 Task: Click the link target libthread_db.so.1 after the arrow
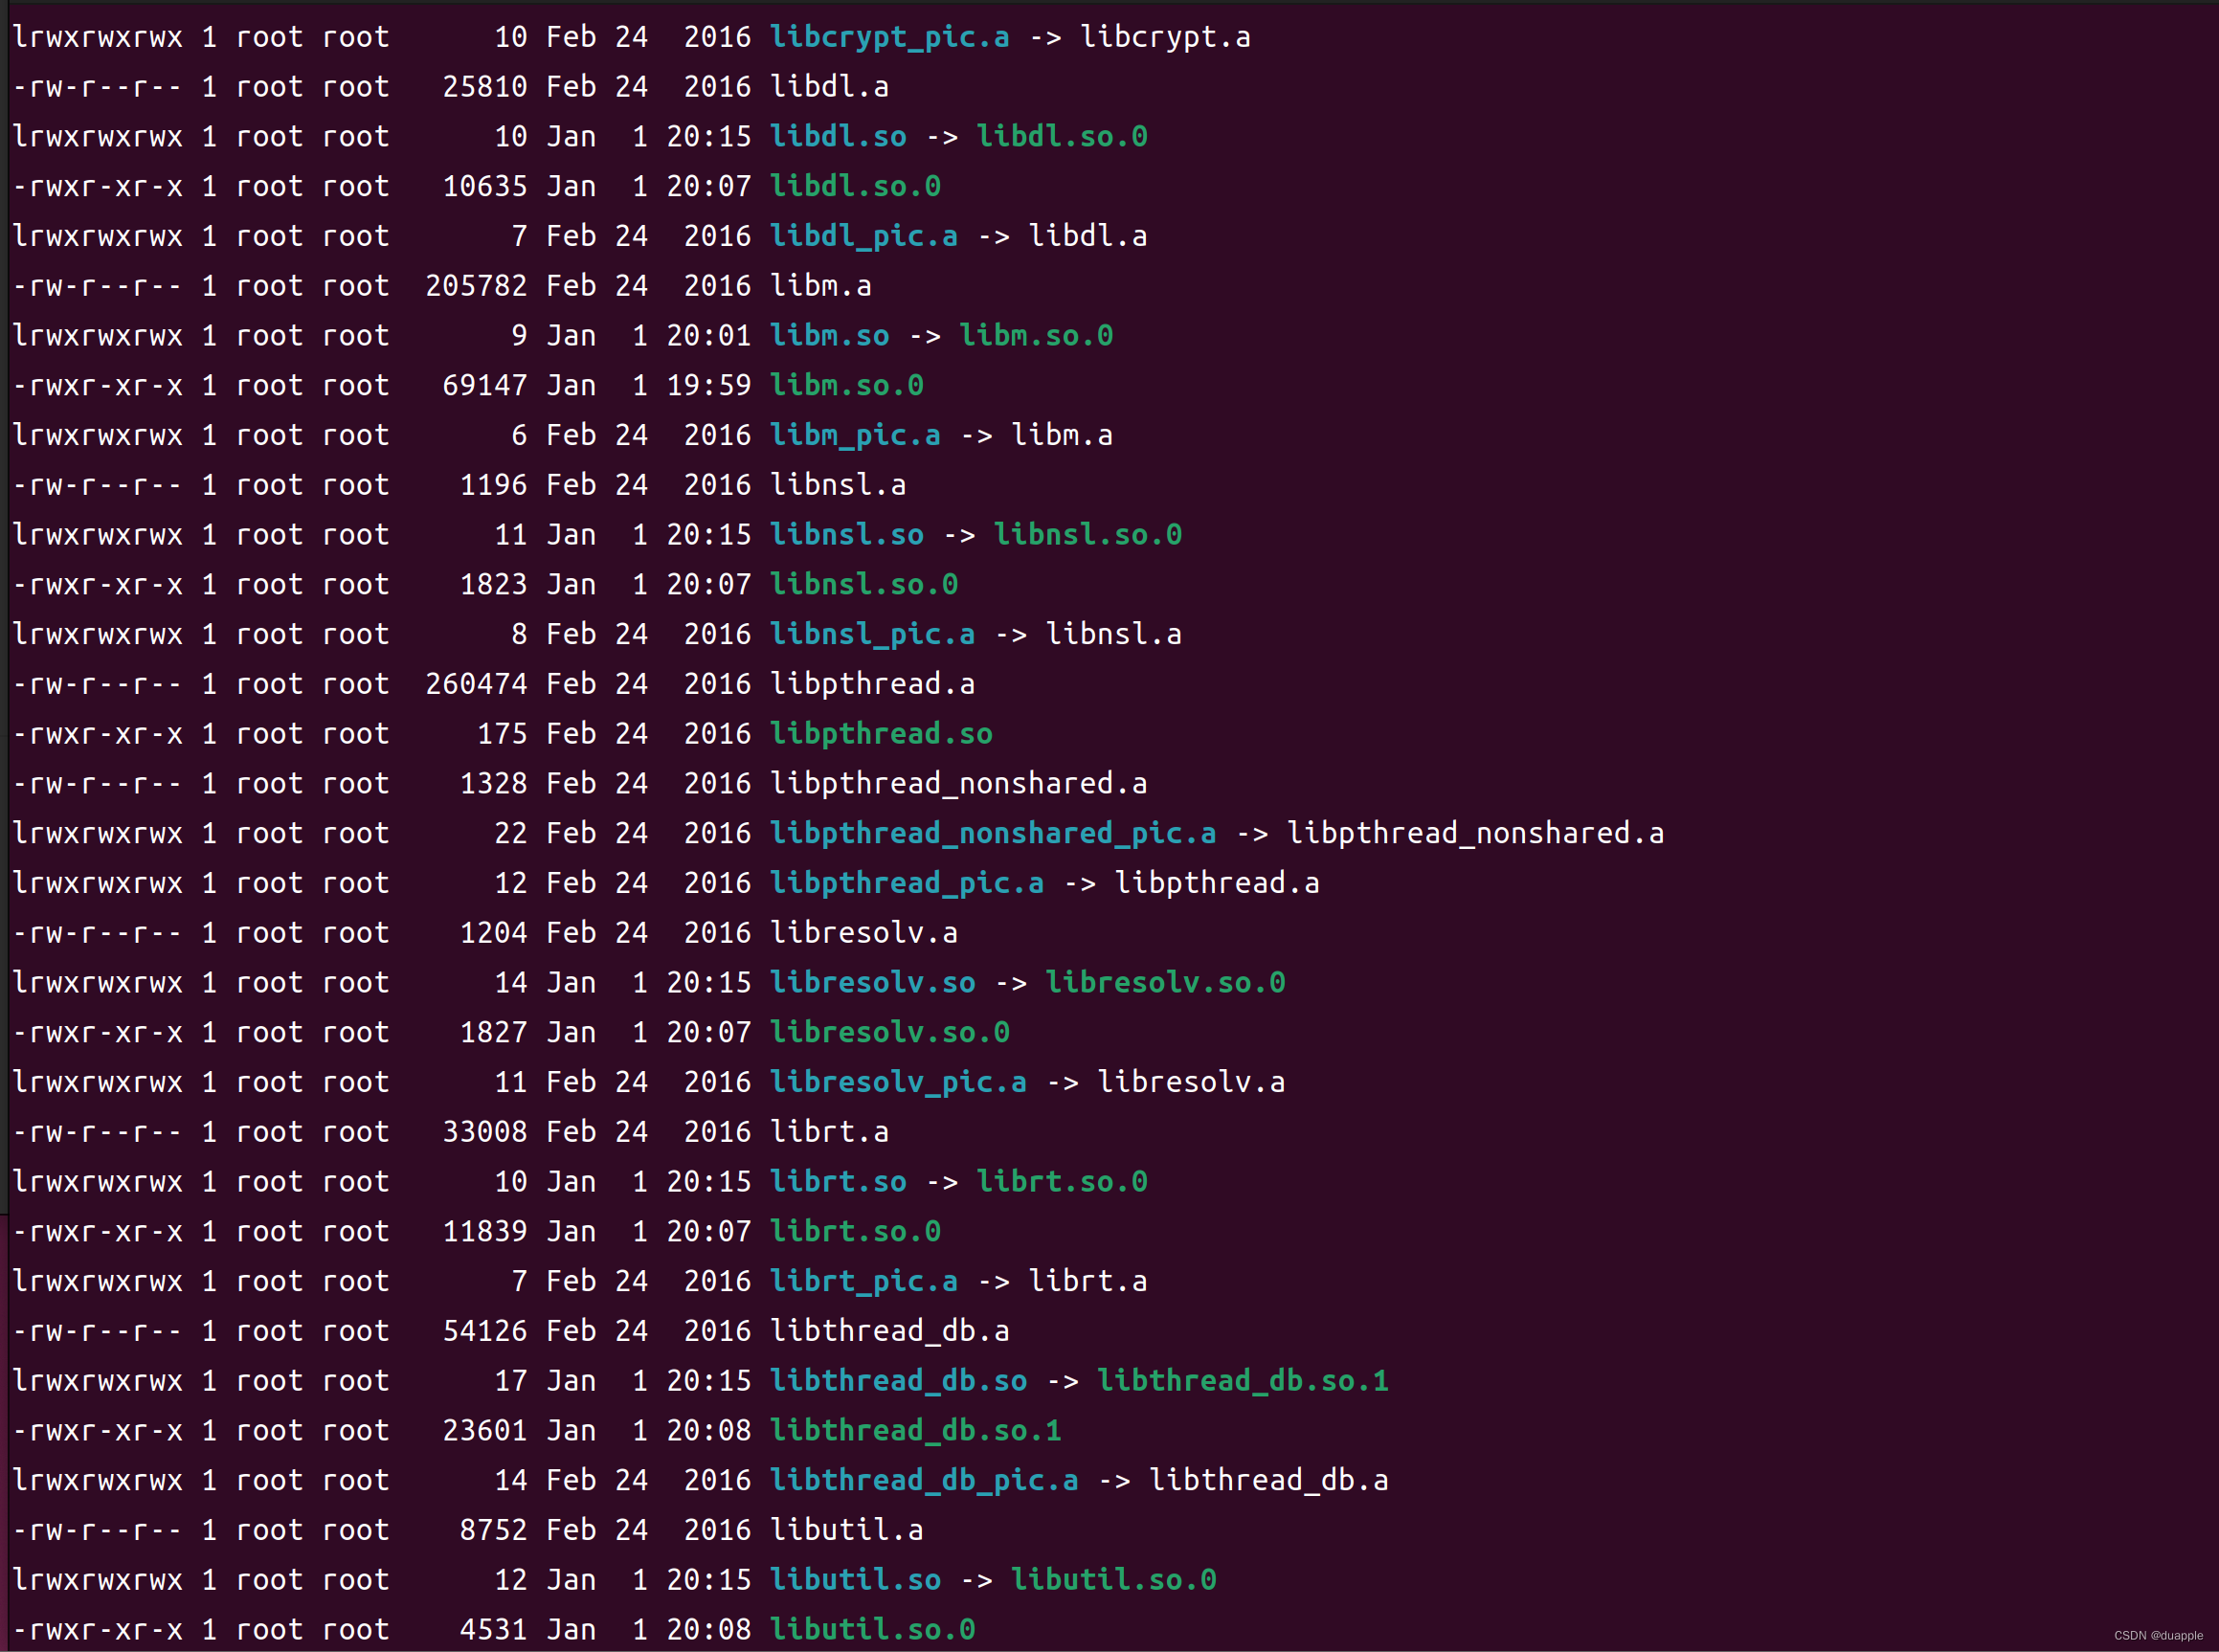coord(1242,1381)
